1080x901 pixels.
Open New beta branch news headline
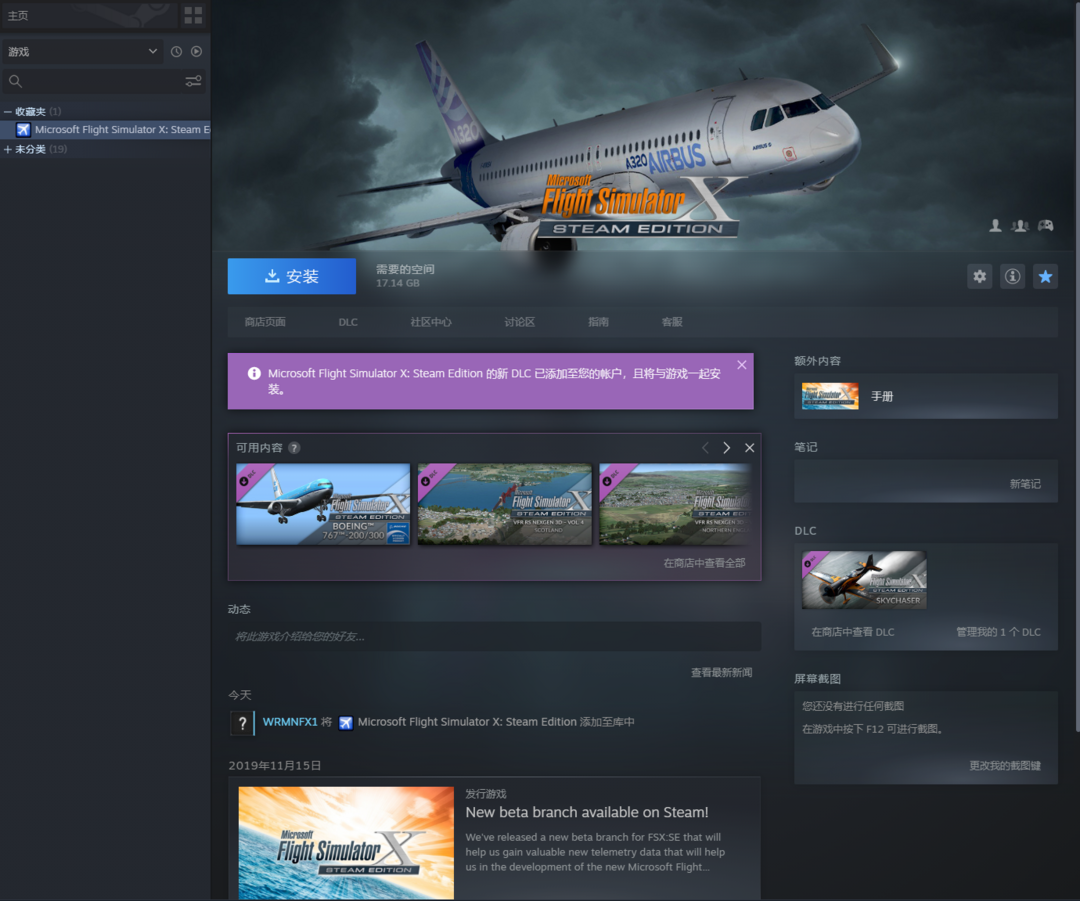pos(587,812)
